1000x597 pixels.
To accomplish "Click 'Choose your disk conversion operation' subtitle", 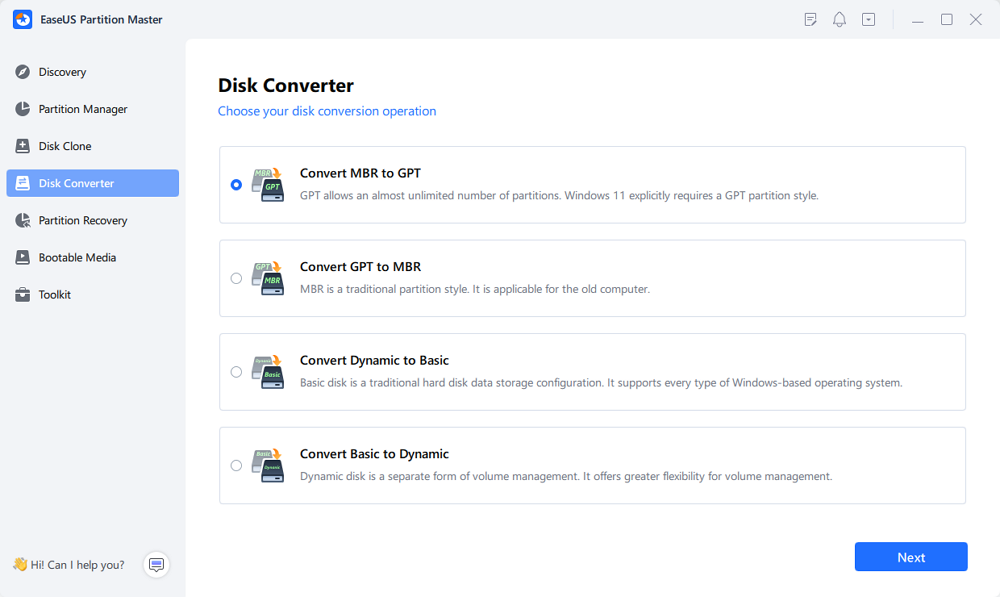I will pyautogui.click(x=327, y=111).
